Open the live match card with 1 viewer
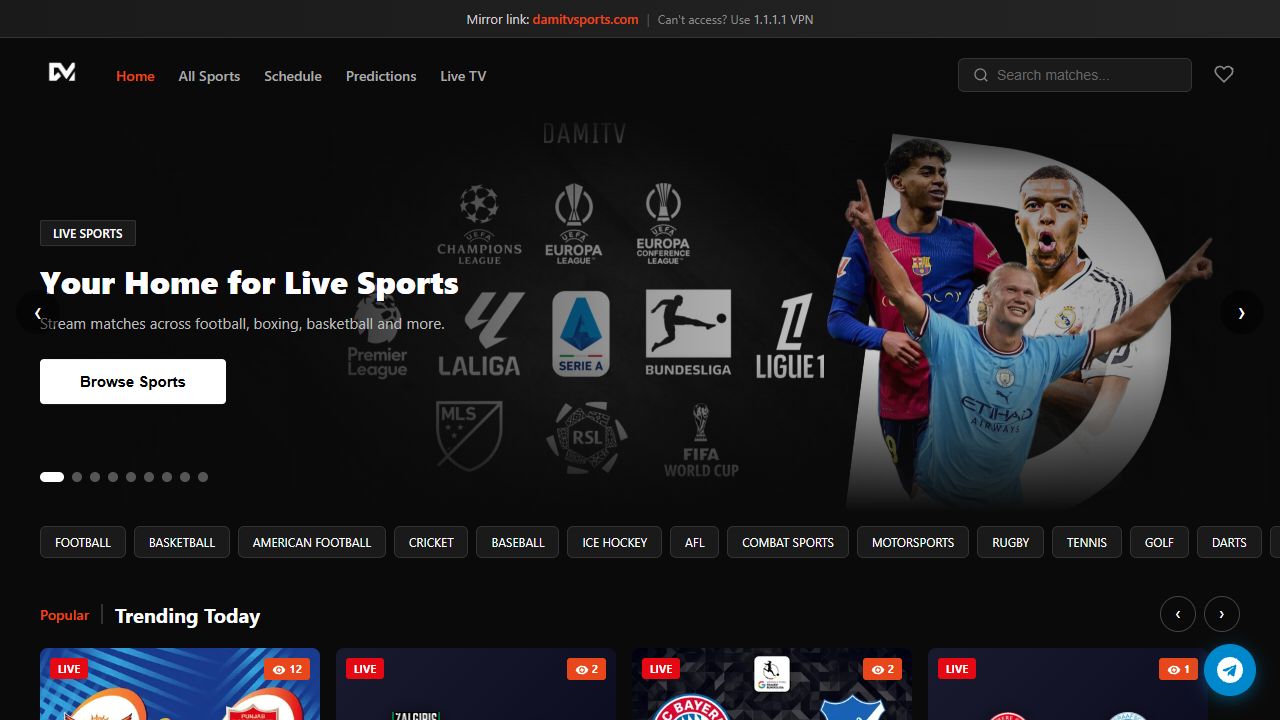1280x720 pixels. coord(1068,684)
